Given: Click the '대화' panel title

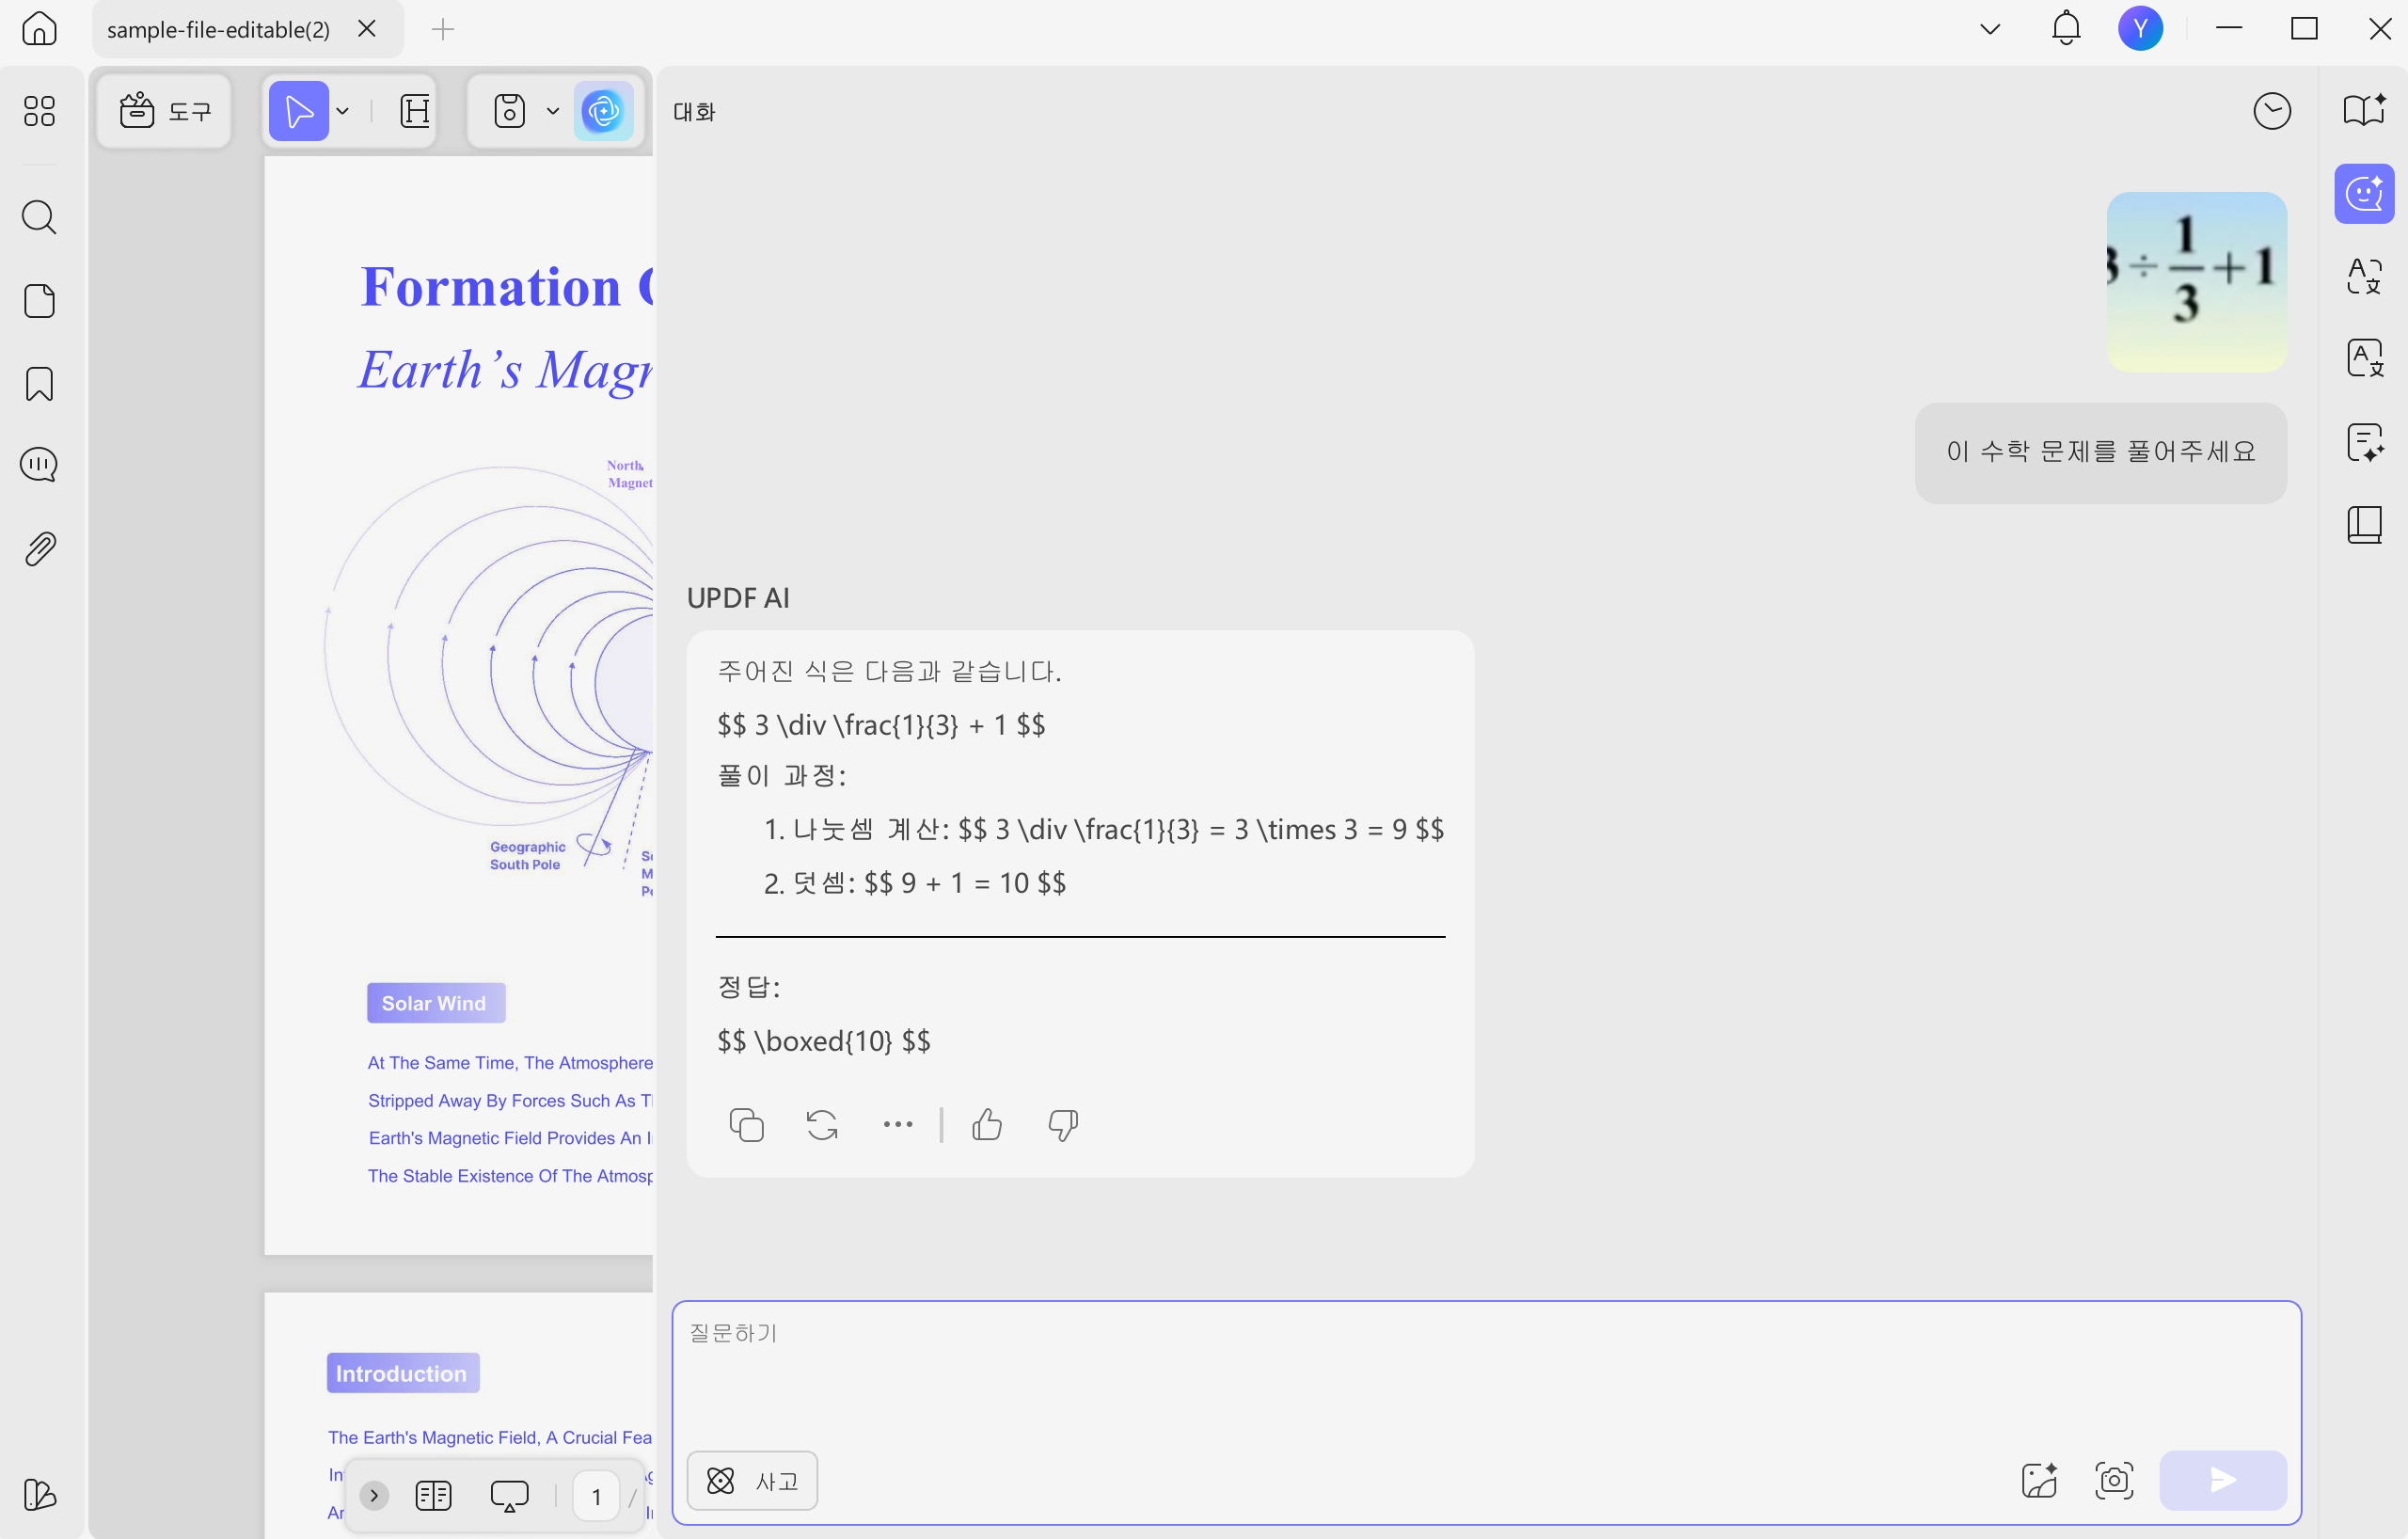Looking at the screenshot, I should [694, 111].
